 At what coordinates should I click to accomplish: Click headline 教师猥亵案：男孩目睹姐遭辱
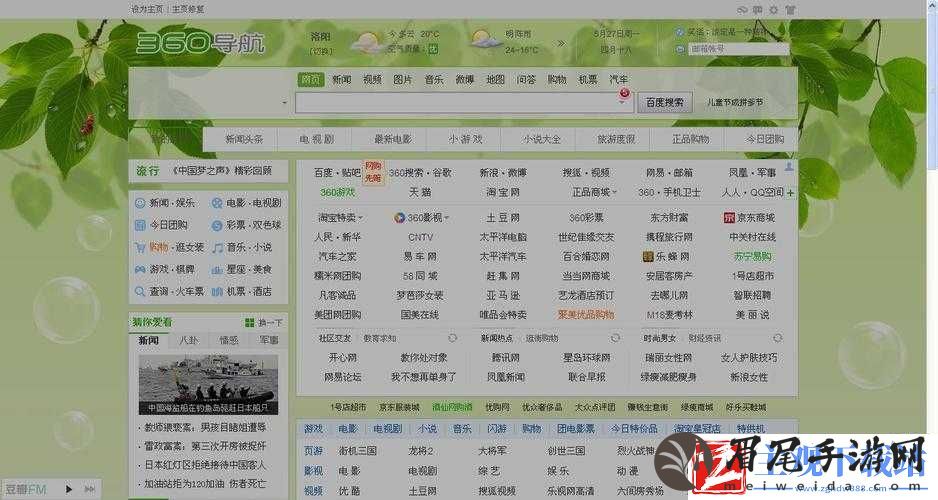point(205,428)
